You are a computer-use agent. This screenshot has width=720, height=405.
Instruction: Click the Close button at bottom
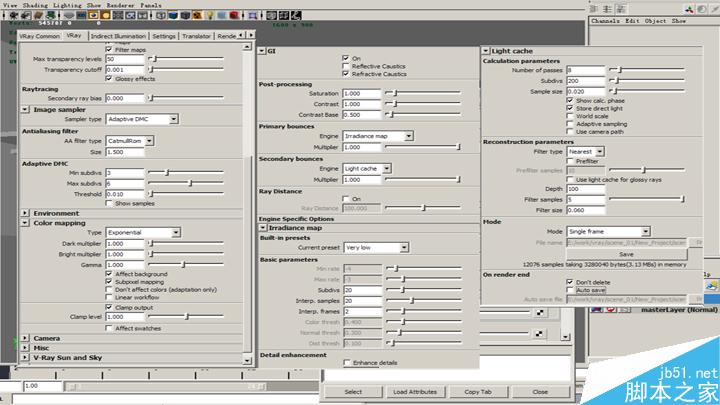pyautogui.click(x=540, y=392)
